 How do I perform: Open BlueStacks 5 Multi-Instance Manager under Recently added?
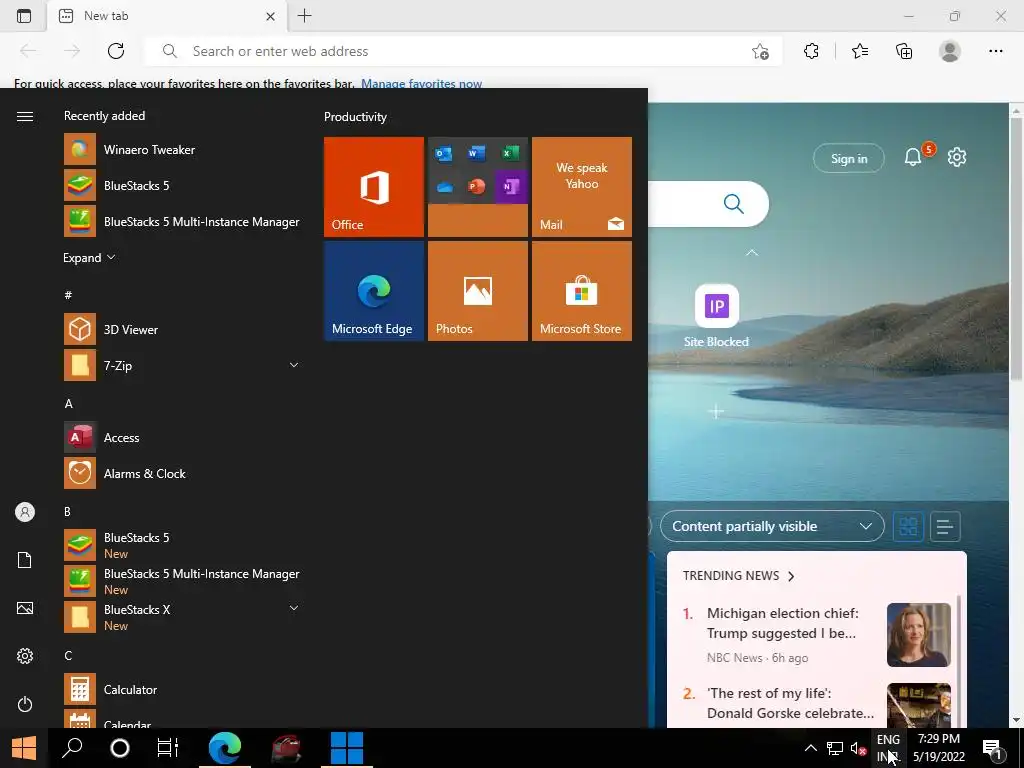(x=183, y=221)
